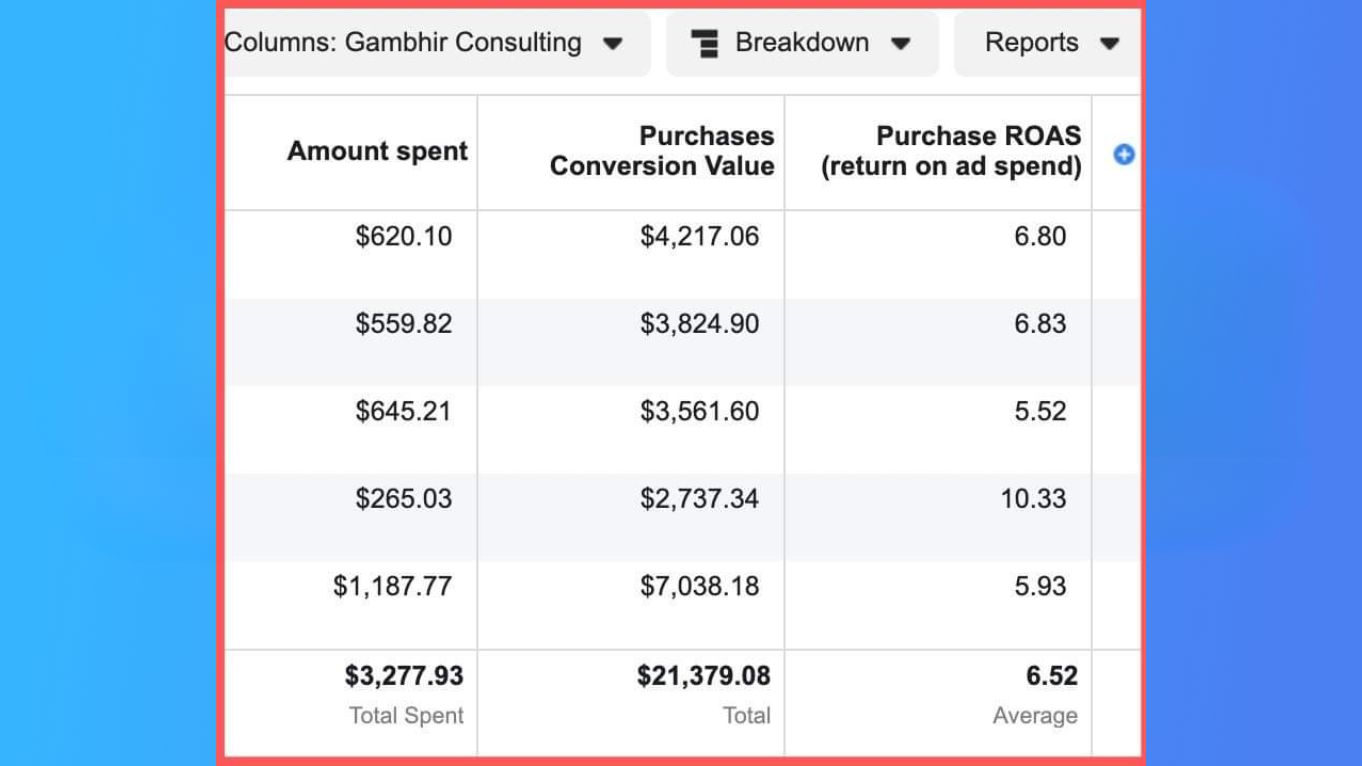This screenshot has height=766, width=1362.
Task: Click the $7,038.18 conversion value cell
Action: click(699, 586)
